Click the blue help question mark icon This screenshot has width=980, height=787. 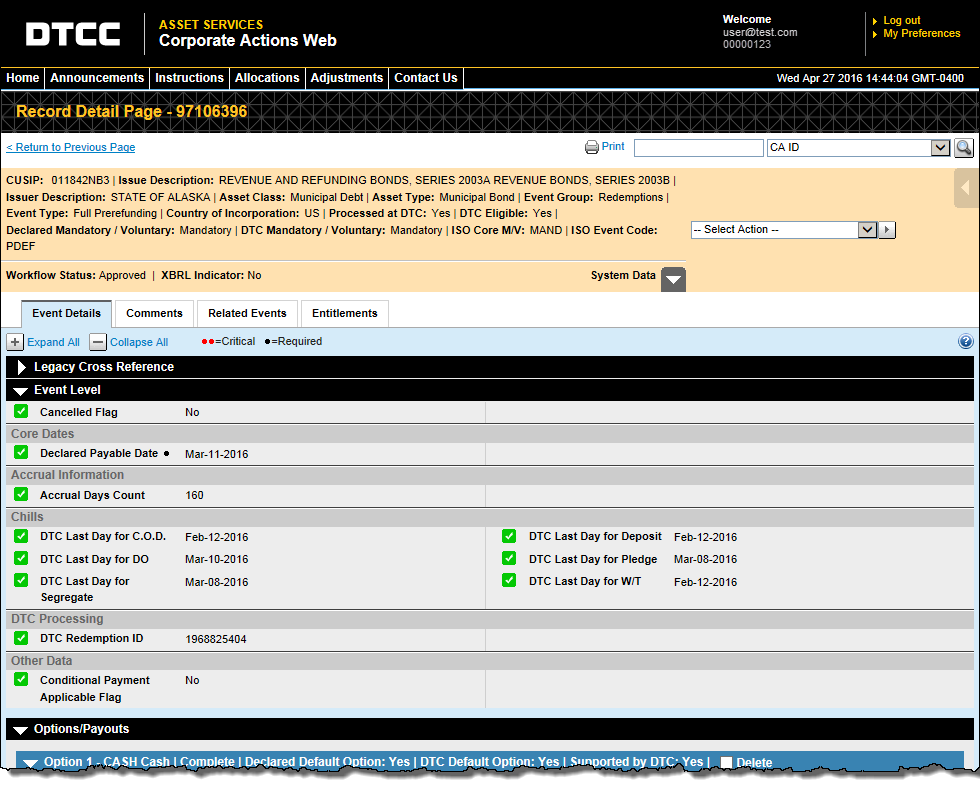coord(965,342)
